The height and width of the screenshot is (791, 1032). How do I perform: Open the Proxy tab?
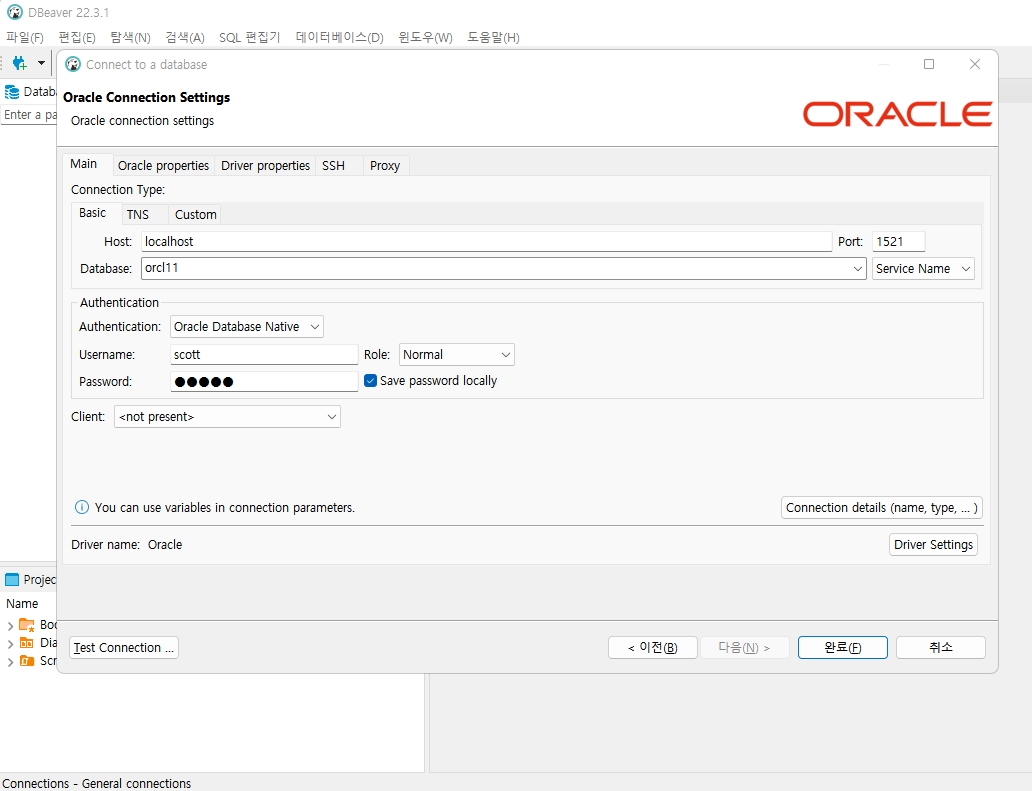click(385, 166)
